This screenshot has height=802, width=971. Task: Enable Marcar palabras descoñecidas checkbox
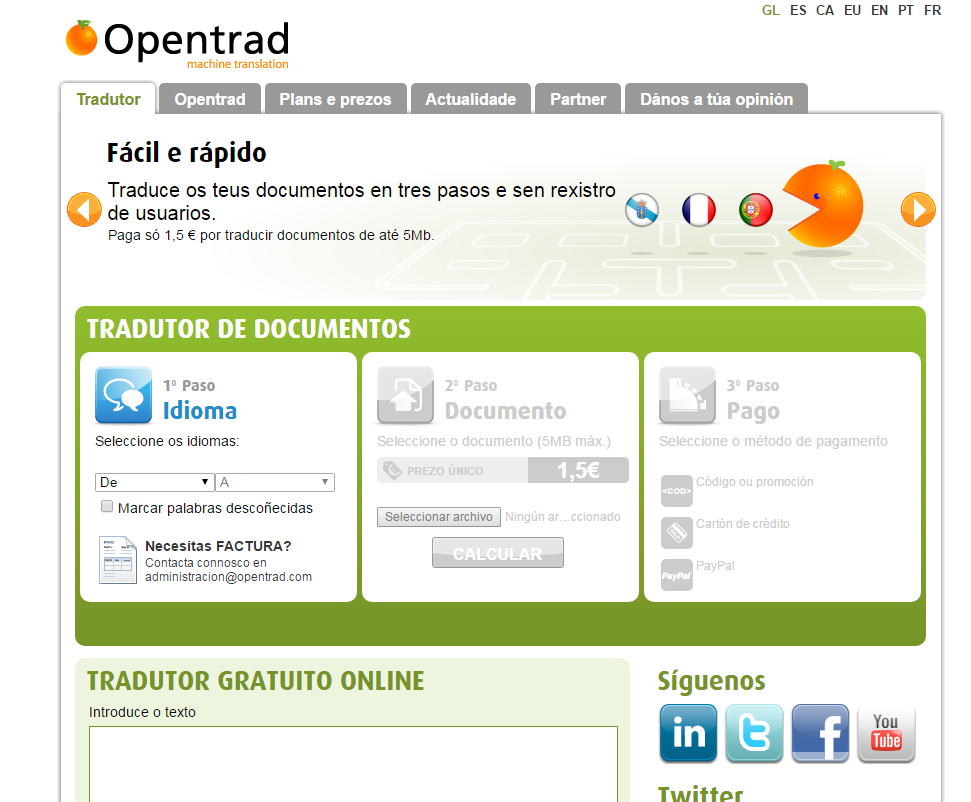(x=107, y=507)
